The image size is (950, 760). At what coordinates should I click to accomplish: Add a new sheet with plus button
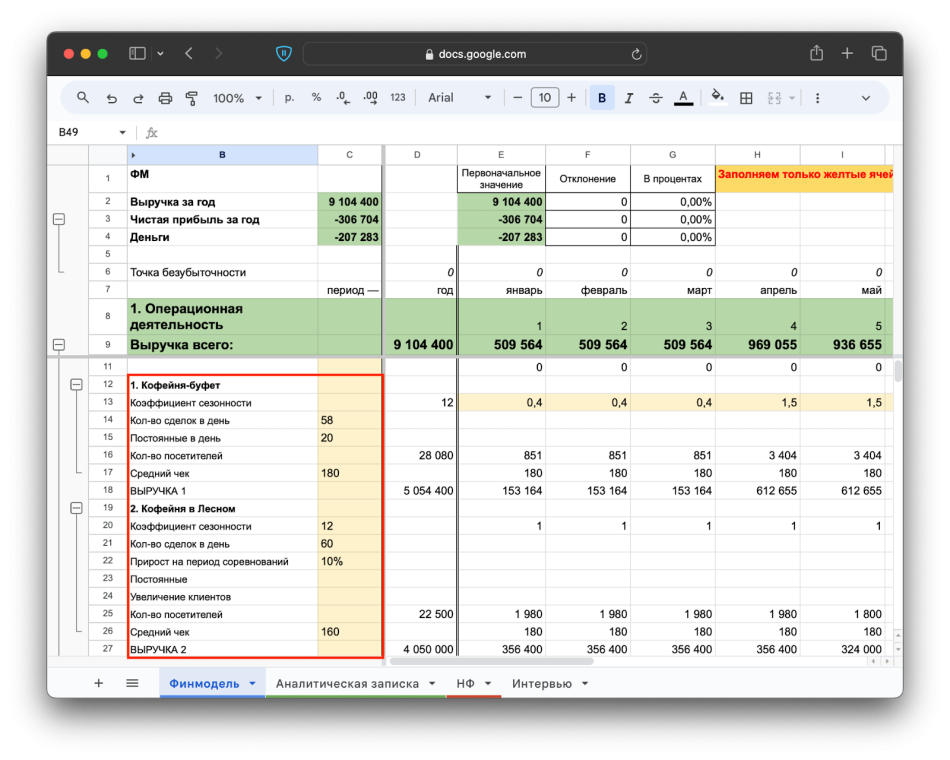pos(98,683)
